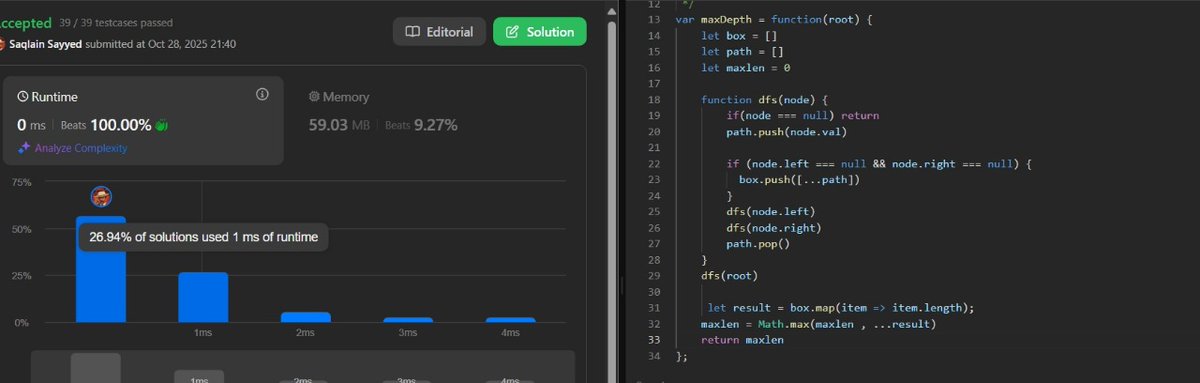Click the book icon on Editorial button

[412, 32]
